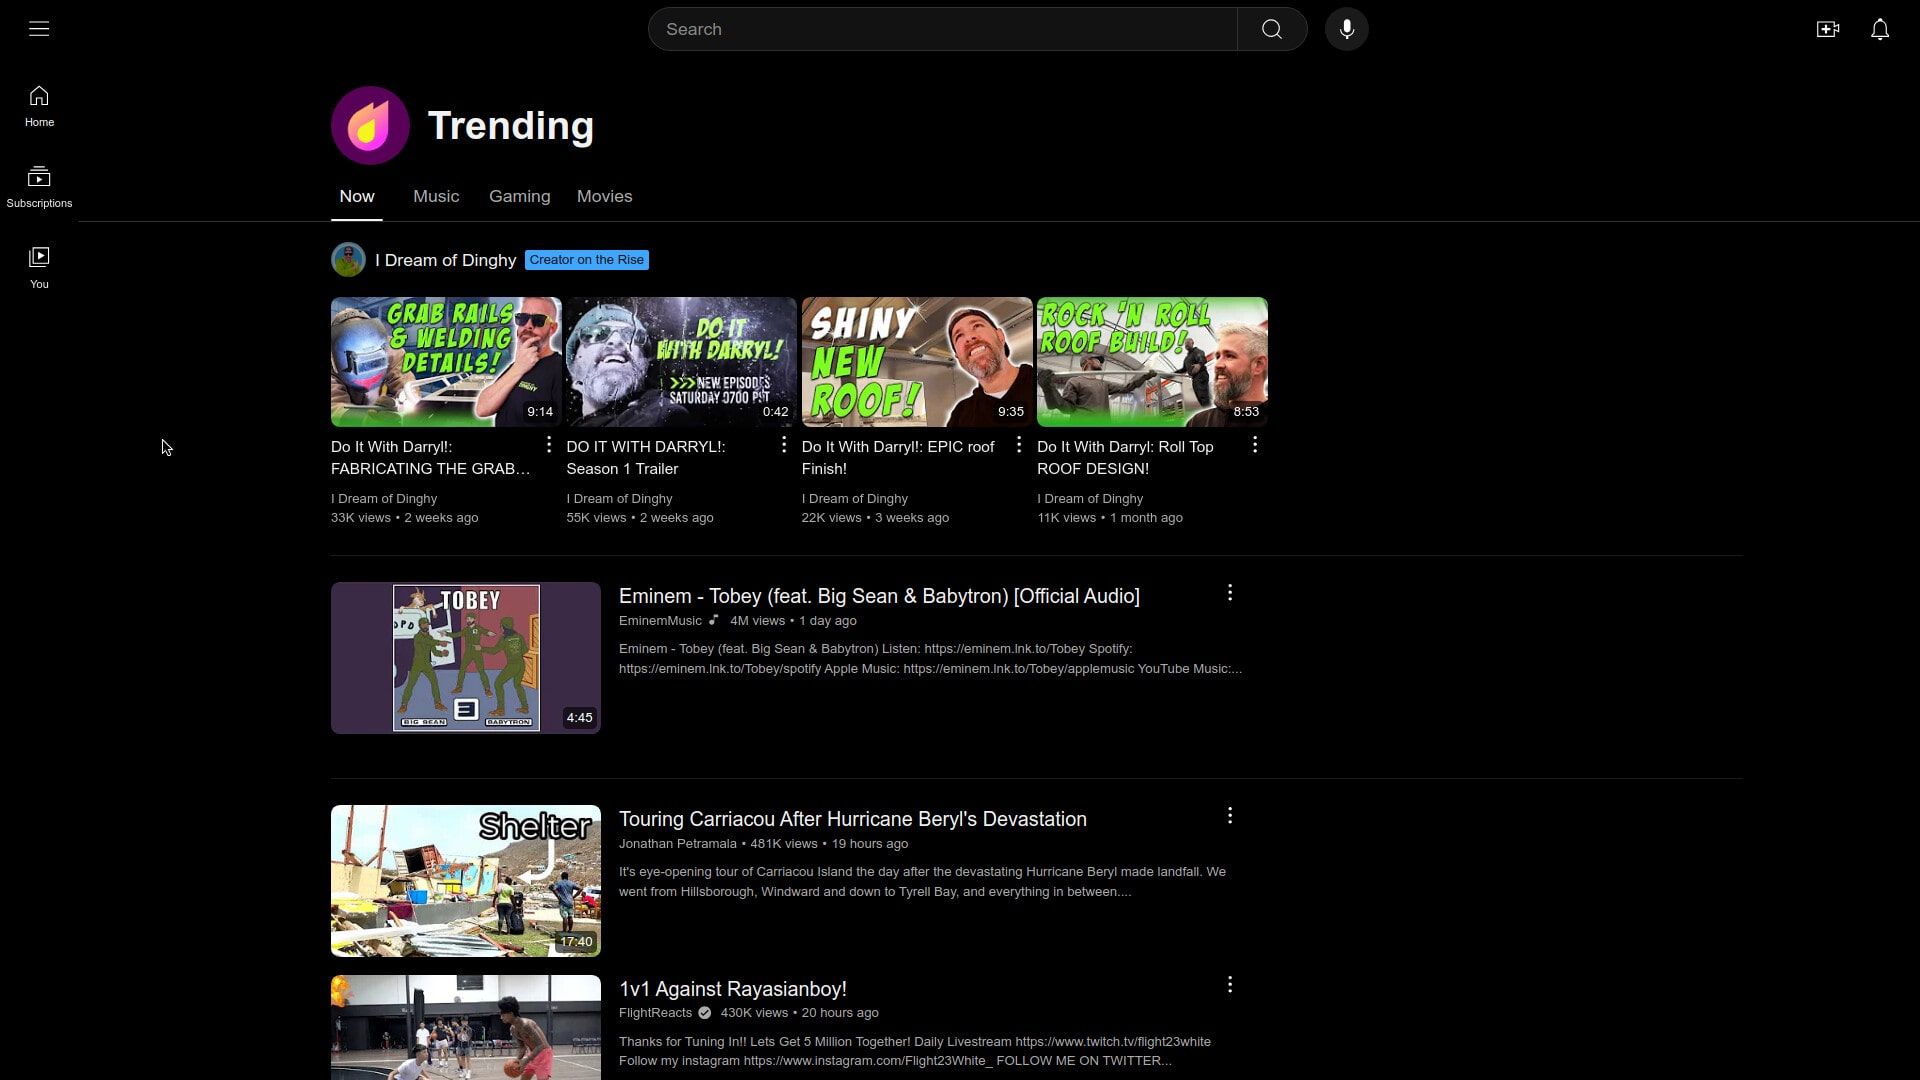Open notifications bell
Screen dimensions: 1920x1080
point(1880,29)
